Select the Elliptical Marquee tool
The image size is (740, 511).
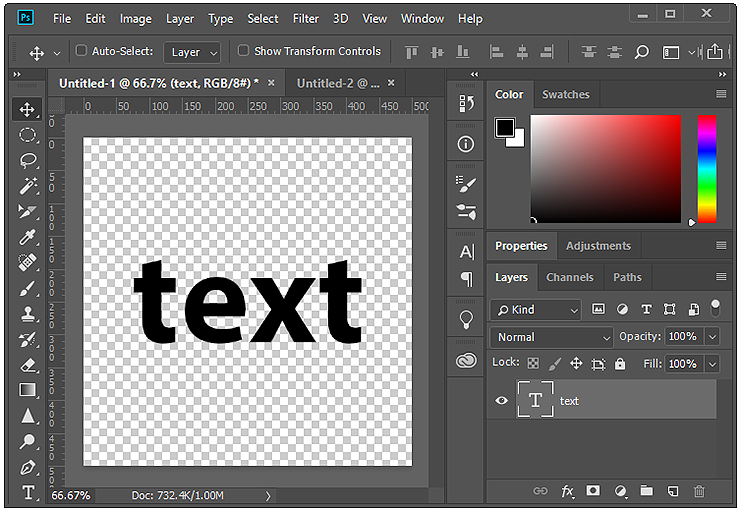27,135
